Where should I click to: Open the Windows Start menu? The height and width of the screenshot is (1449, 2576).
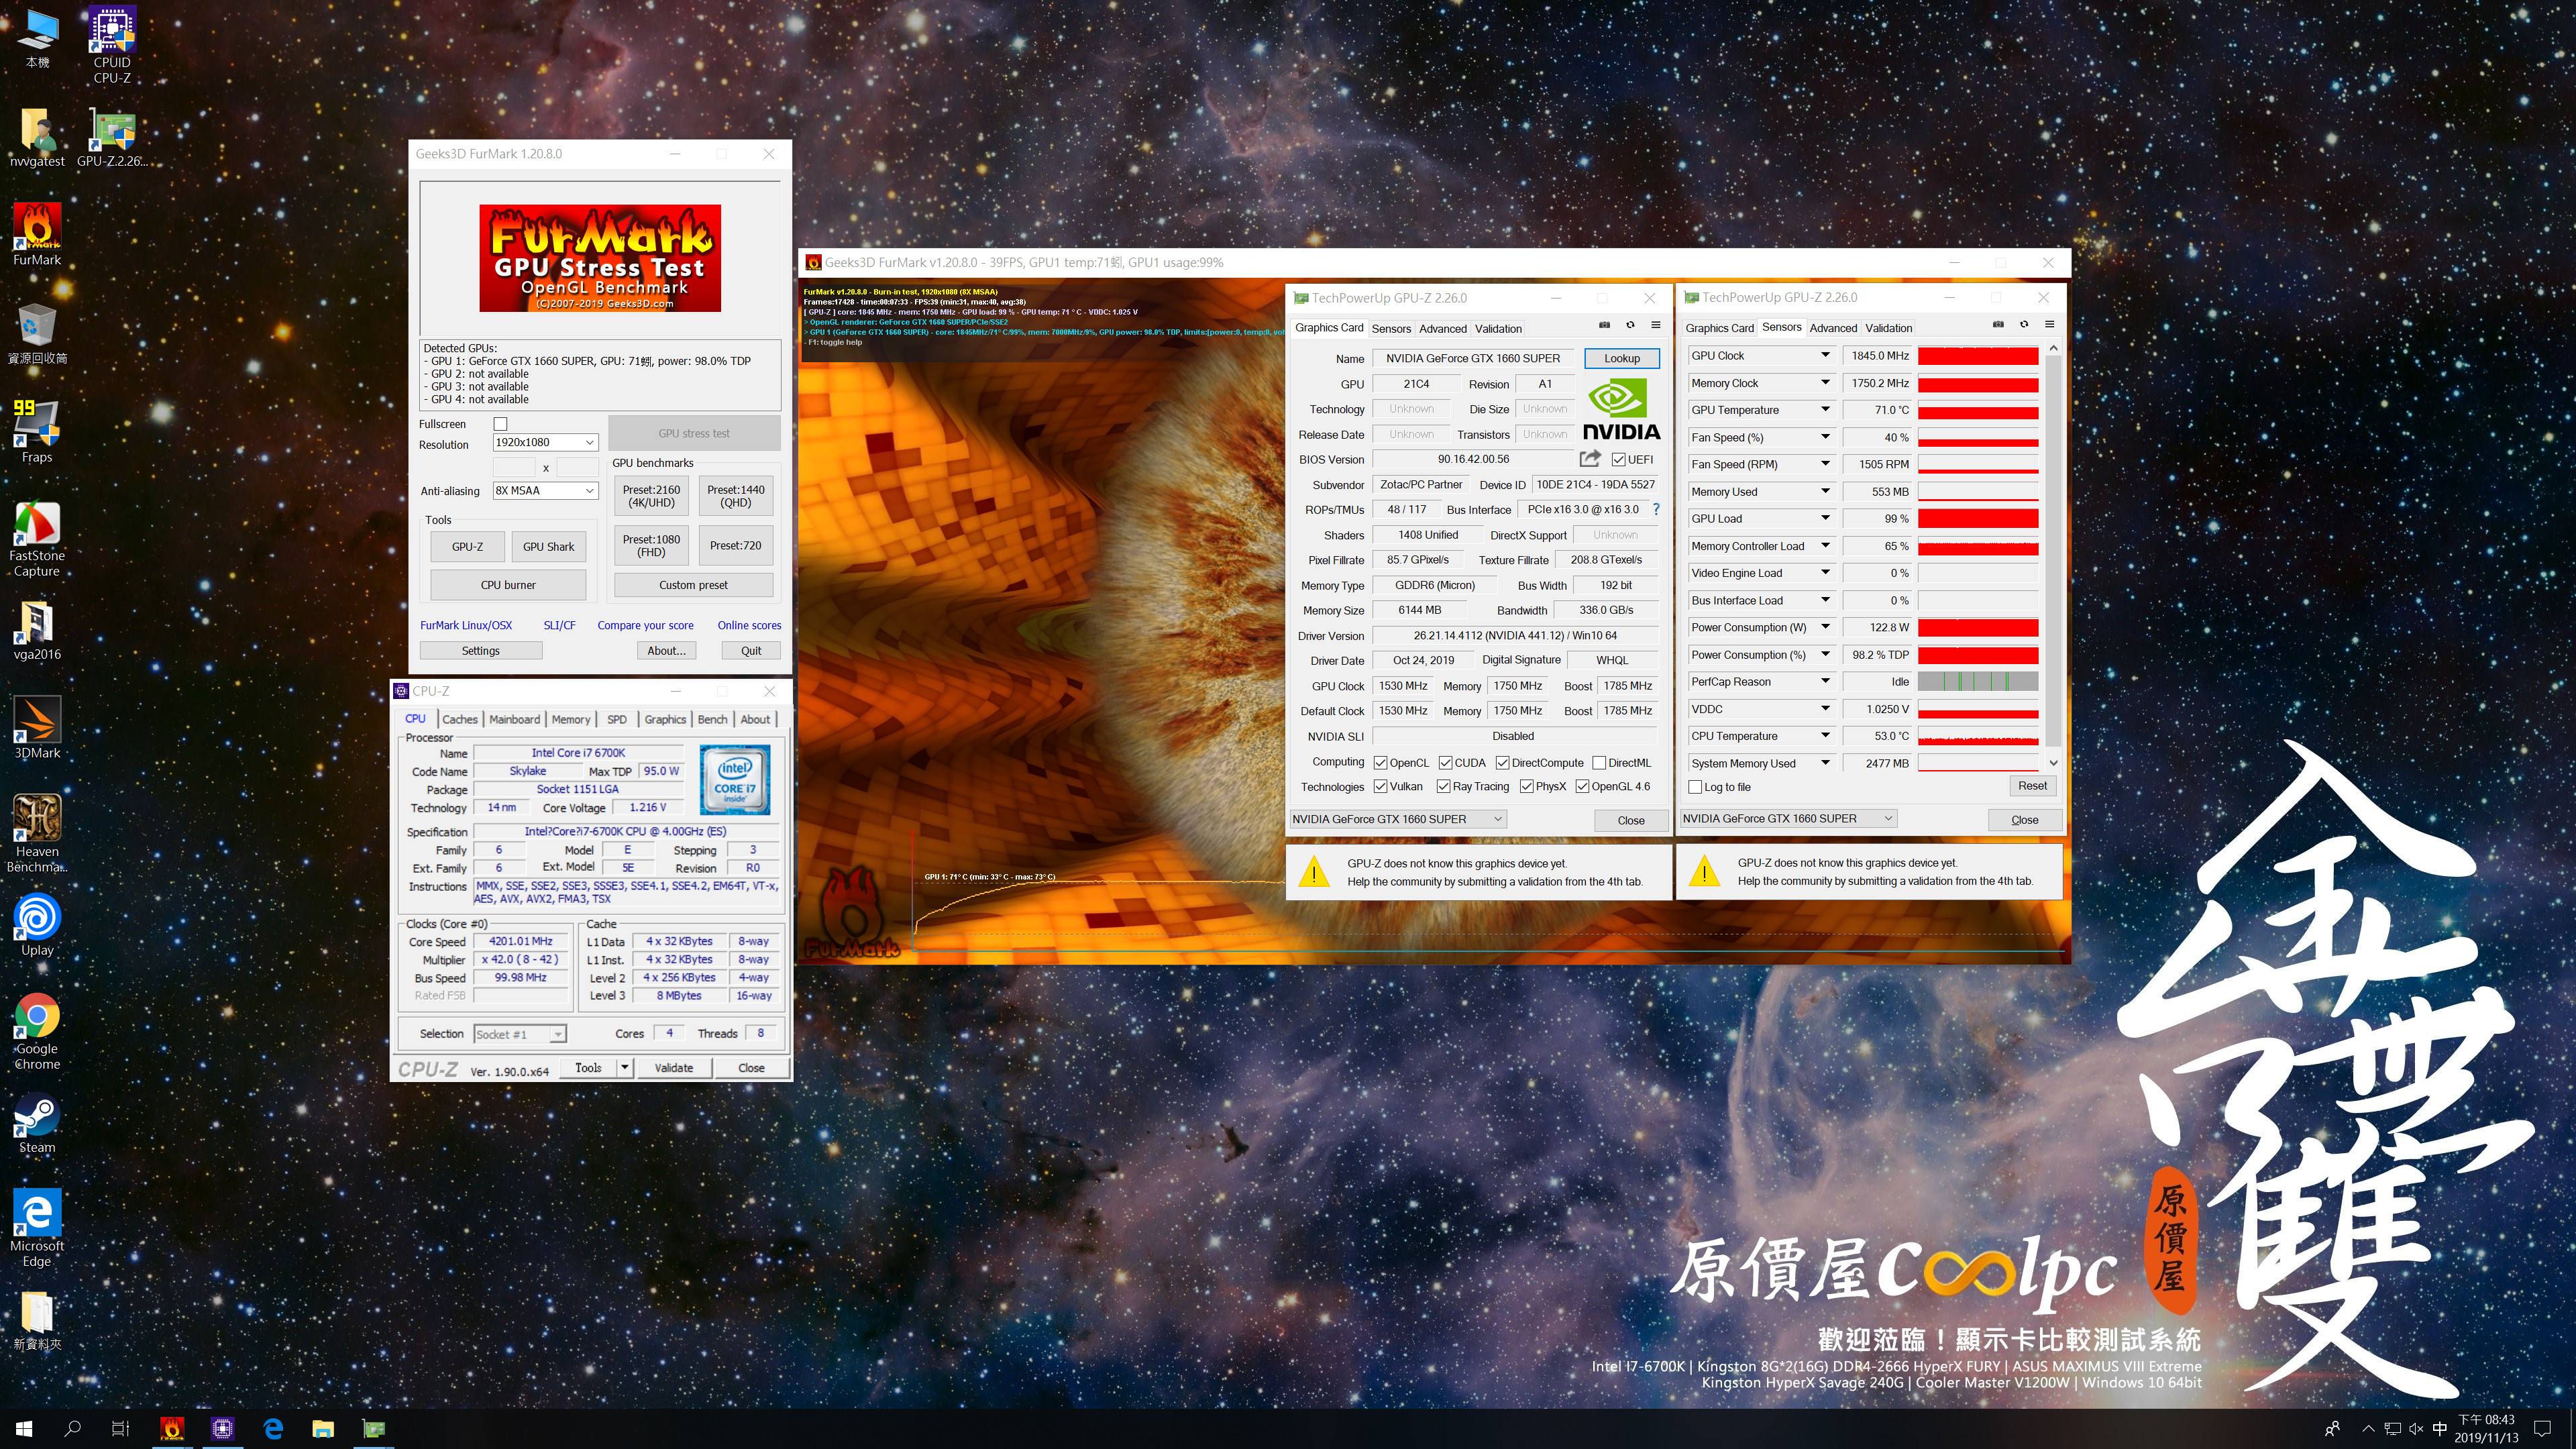(24, 1428)
